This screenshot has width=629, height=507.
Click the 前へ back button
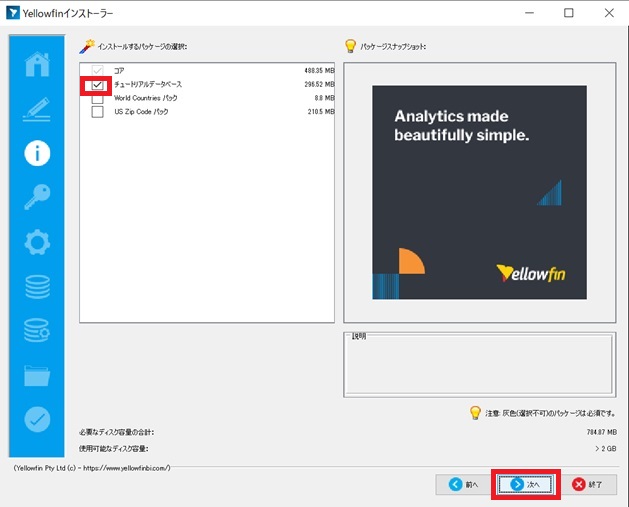(464, 485)
